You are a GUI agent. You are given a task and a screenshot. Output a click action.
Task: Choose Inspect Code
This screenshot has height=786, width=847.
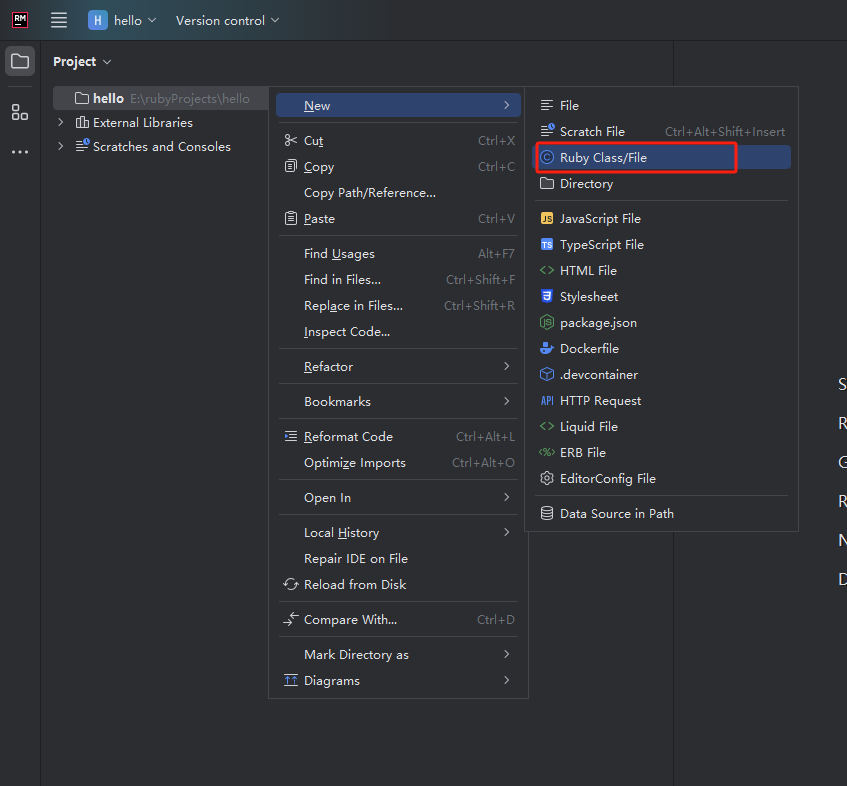(x=398, y=331)
